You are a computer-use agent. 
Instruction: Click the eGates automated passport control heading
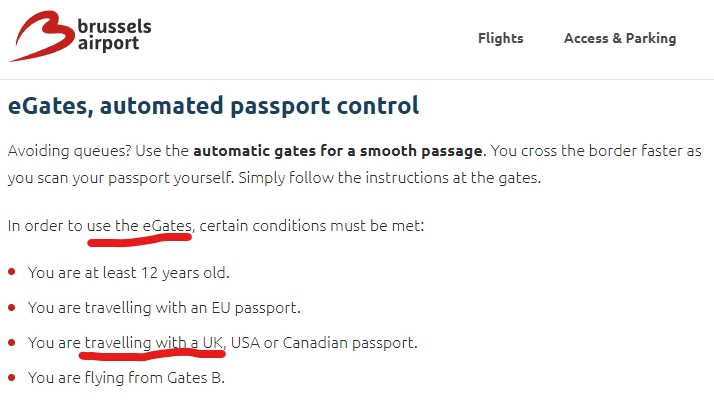click(x=214, y=106)
